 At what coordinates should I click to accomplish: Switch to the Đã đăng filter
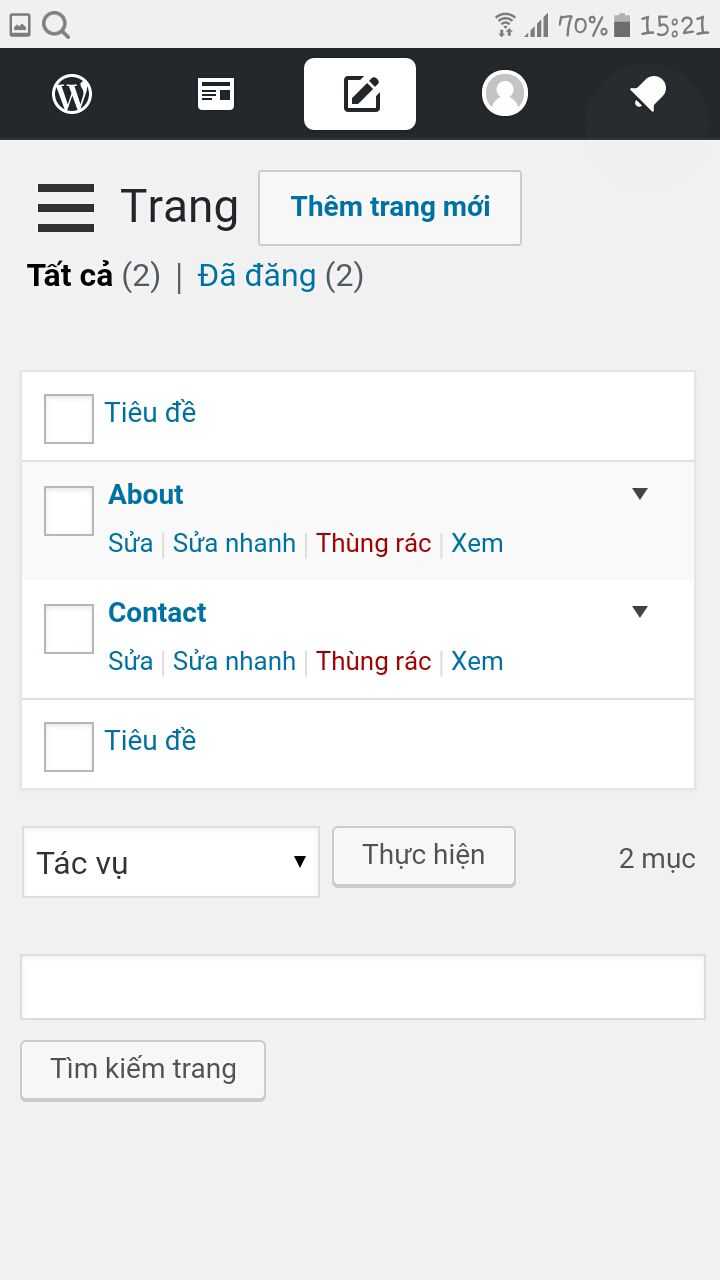pyautogui.click(x=256, y=275)
